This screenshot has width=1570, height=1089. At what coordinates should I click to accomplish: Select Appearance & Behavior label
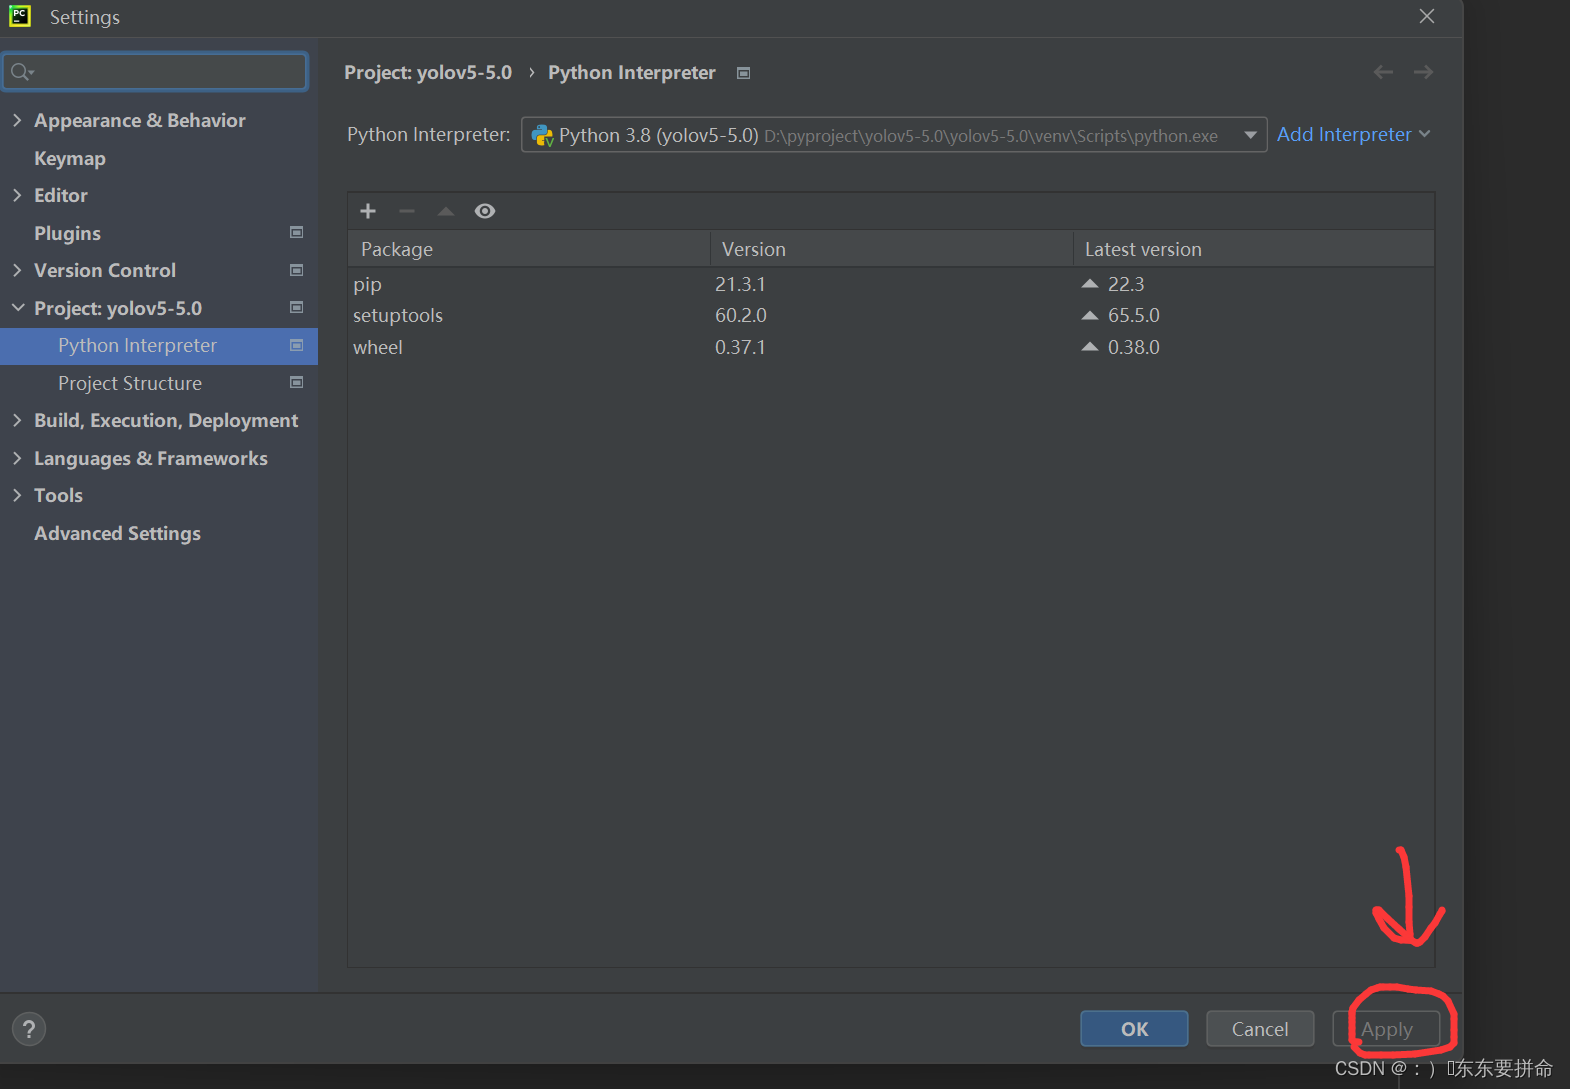pos(140,120)
